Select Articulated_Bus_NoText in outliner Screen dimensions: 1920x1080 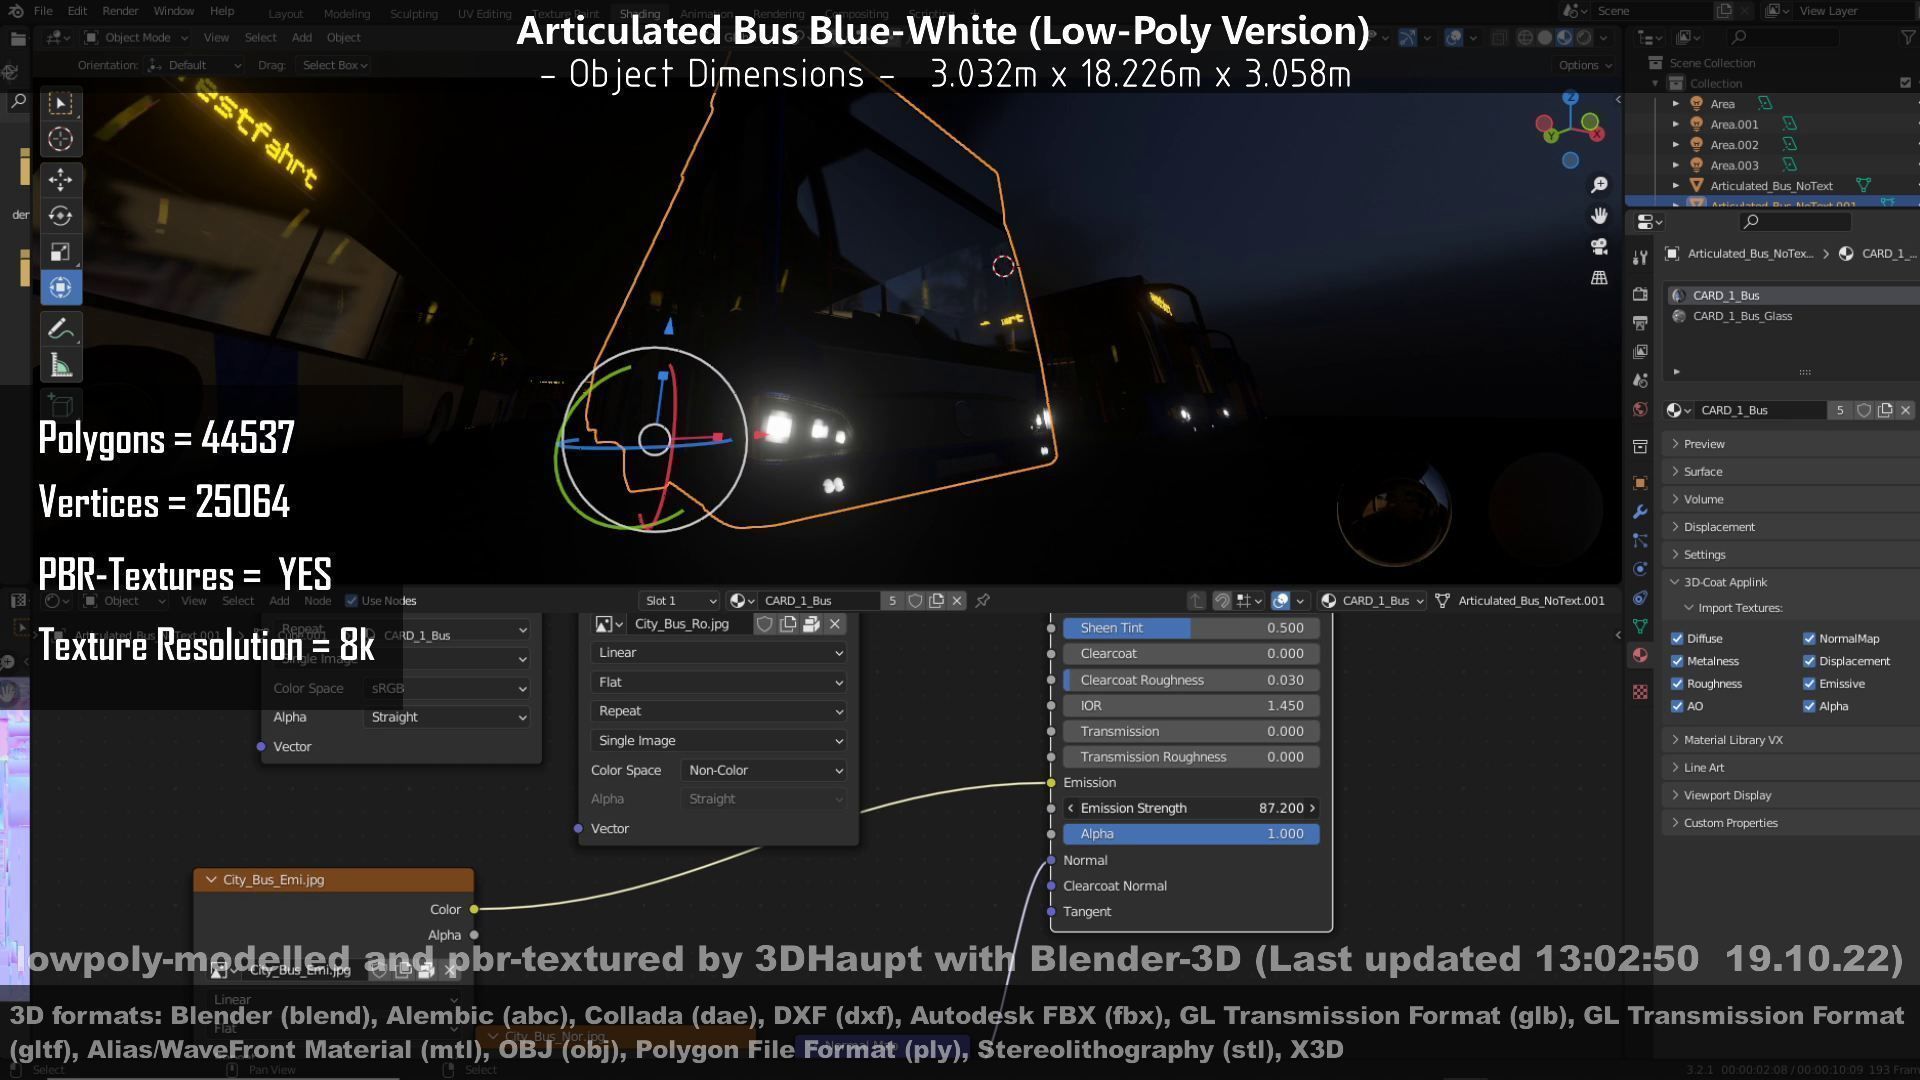coord(1771,186)
